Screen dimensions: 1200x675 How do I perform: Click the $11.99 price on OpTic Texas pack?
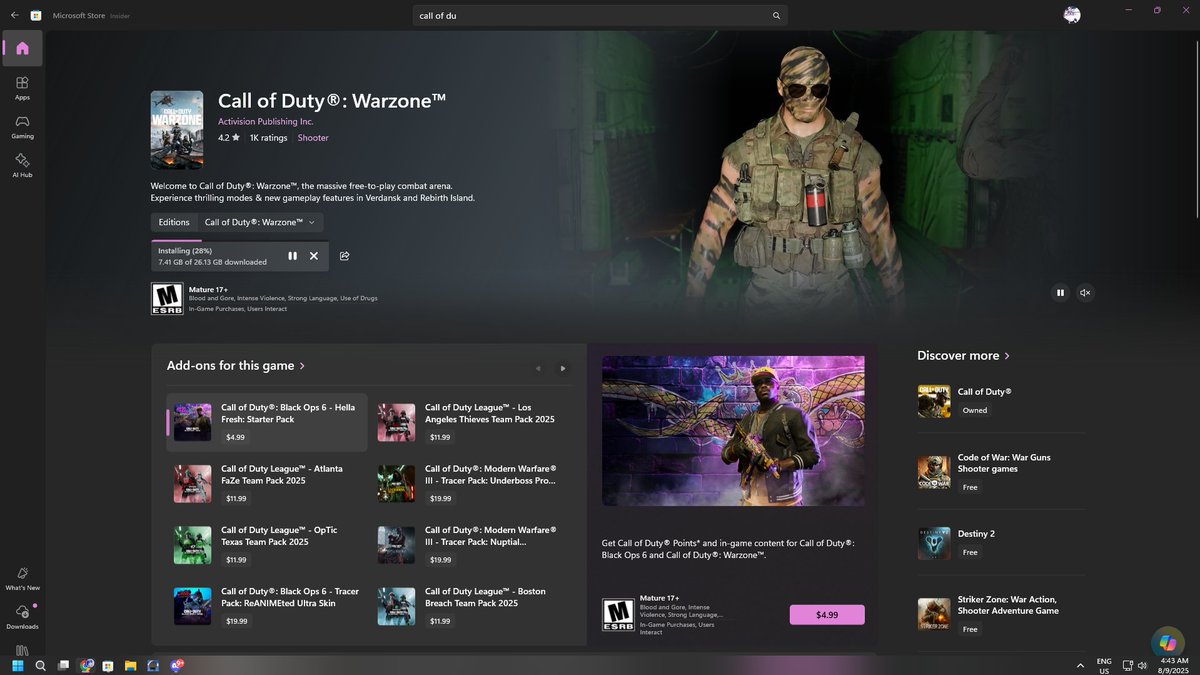click(x=236, y=560)
